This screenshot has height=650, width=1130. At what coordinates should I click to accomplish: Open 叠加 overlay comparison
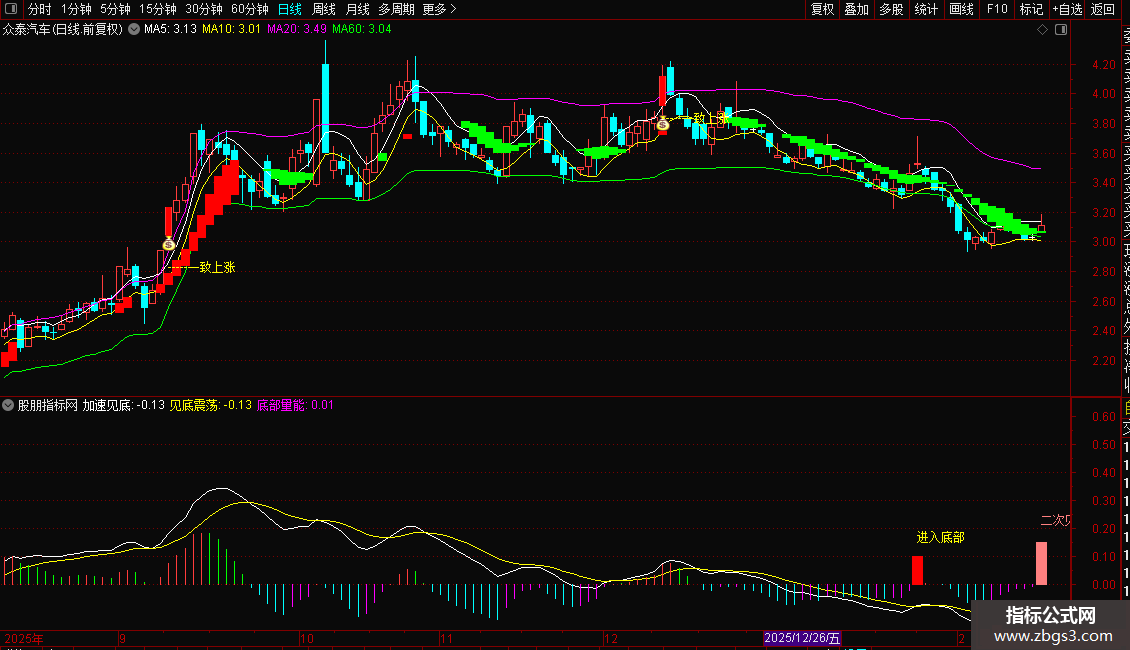click(856, 9)
